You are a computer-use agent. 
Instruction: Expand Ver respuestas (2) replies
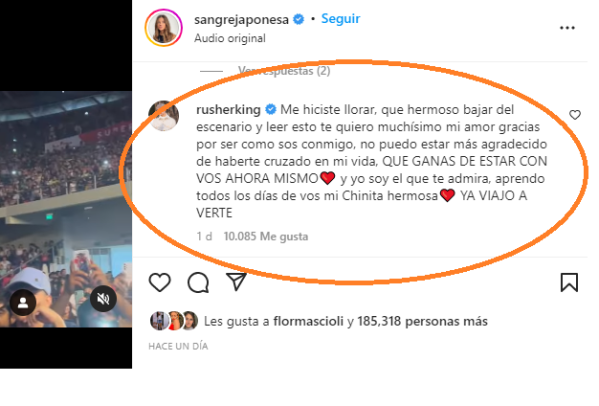click(x=284, y=71)
